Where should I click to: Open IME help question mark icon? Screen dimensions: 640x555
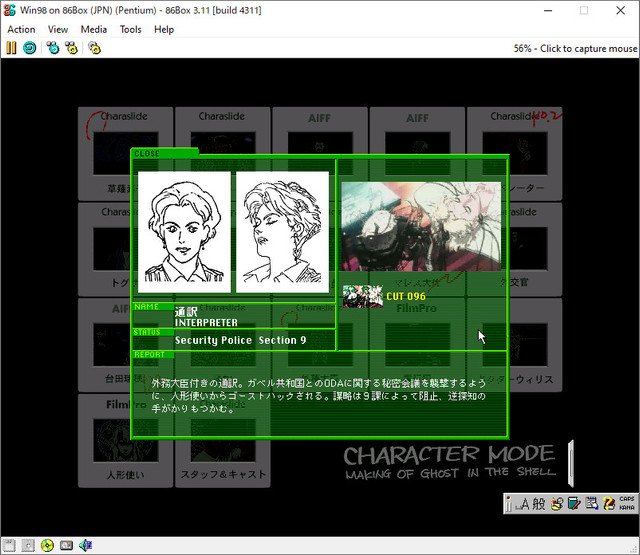(x=609, y=504)
